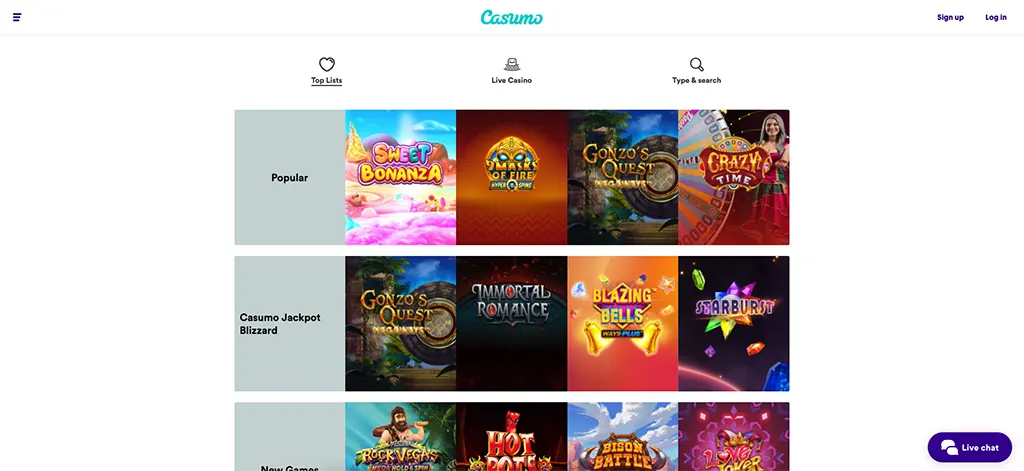Open the Popular list category tile
Viewport: 1024px width, 471px height.
[290, 177]
